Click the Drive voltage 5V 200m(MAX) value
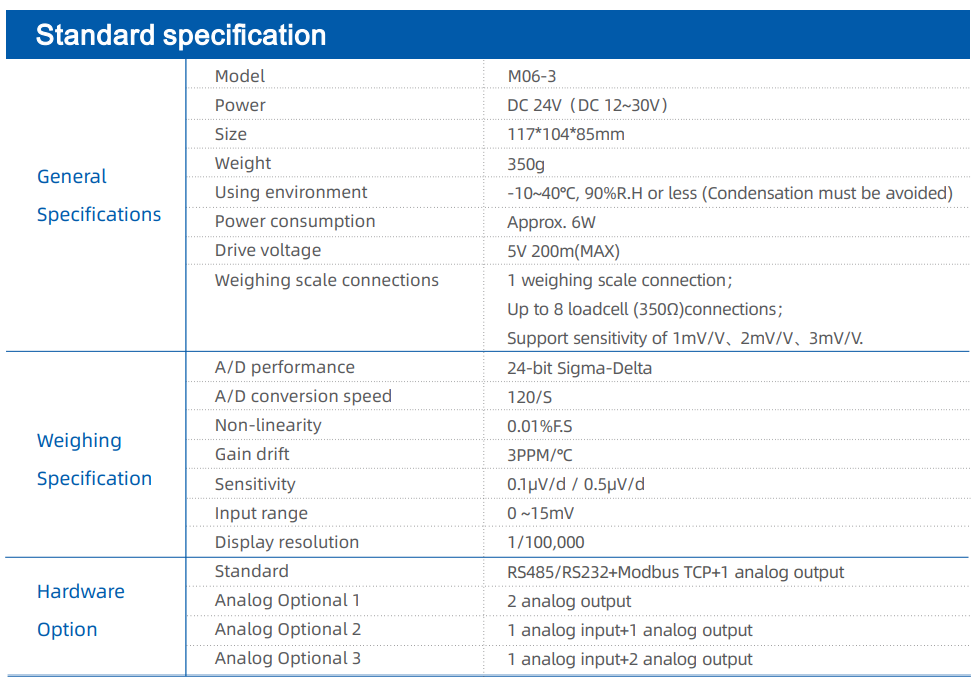This screenshot has width=979, height=687. click(563, 251)
